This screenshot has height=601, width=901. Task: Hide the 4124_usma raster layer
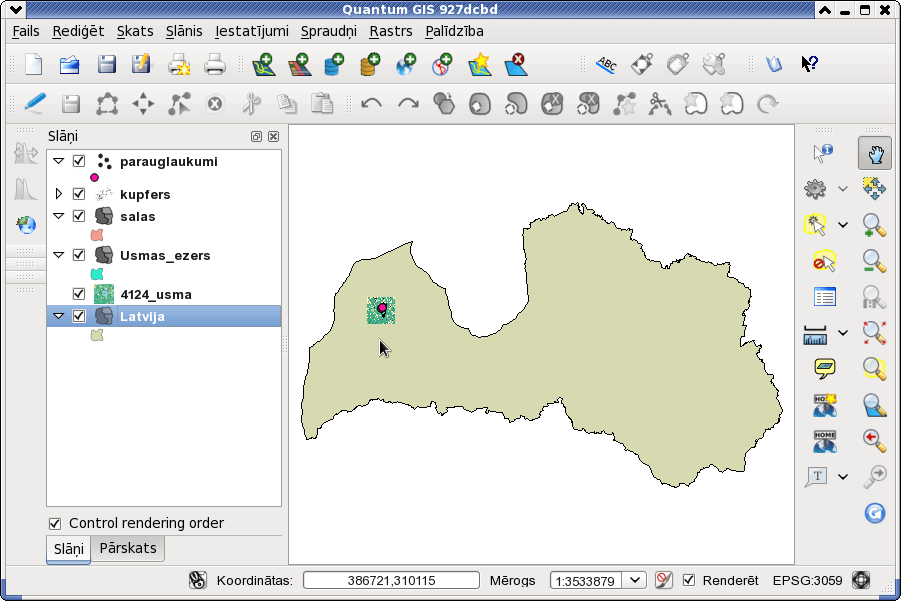pos(79,294)
